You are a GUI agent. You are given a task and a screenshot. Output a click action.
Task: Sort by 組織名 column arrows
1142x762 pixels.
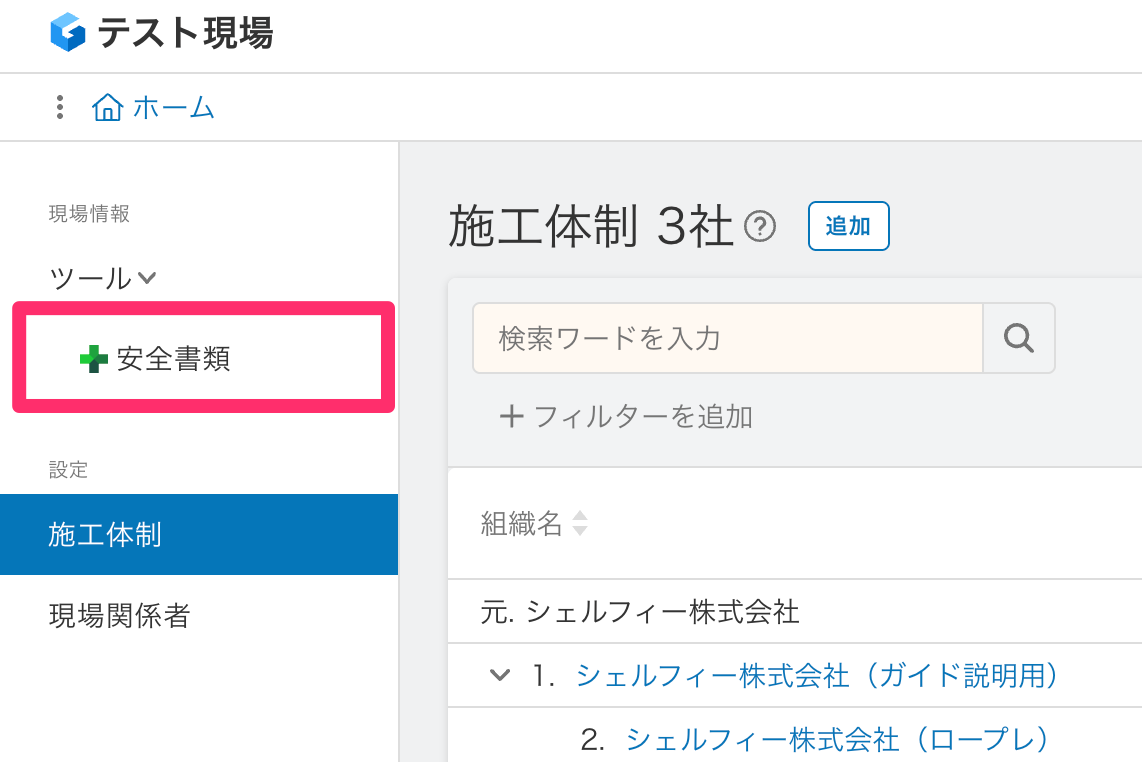tap(579, 523)
